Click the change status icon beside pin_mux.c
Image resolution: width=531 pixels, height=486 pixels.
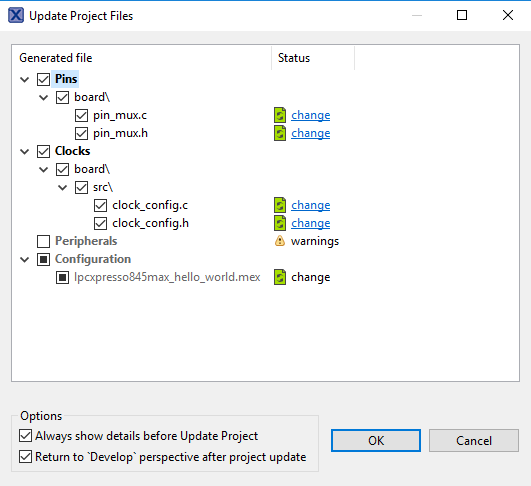[x=280, y=115]
